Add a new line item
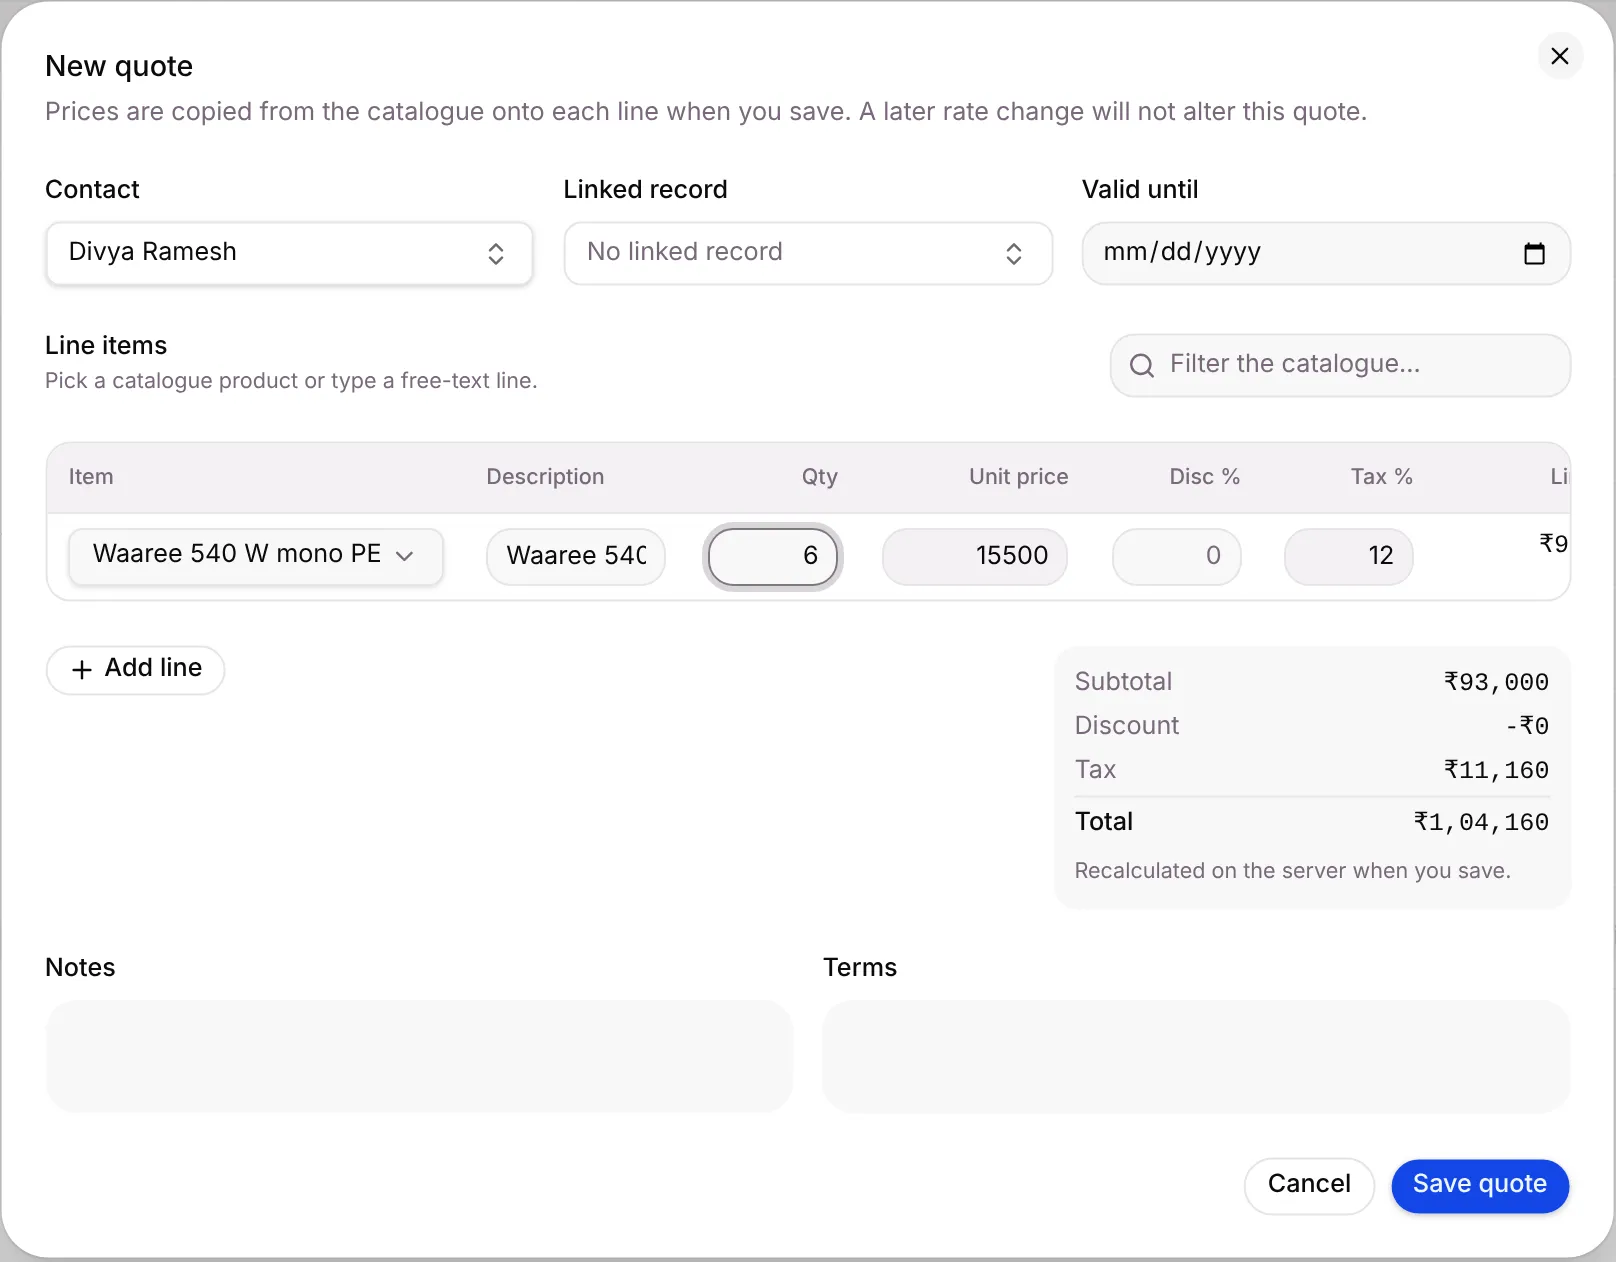The height and width of the screenshot is (1262, 1616). tap(135, 669)
